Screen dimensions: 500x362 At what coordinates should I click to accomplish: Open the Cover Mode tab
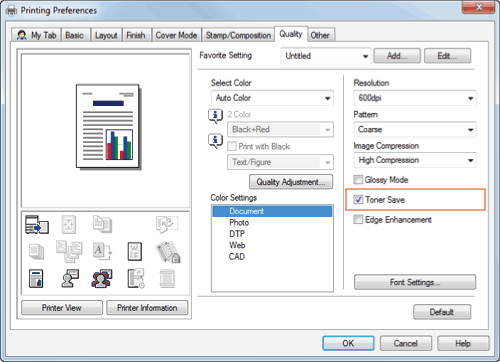176,35
